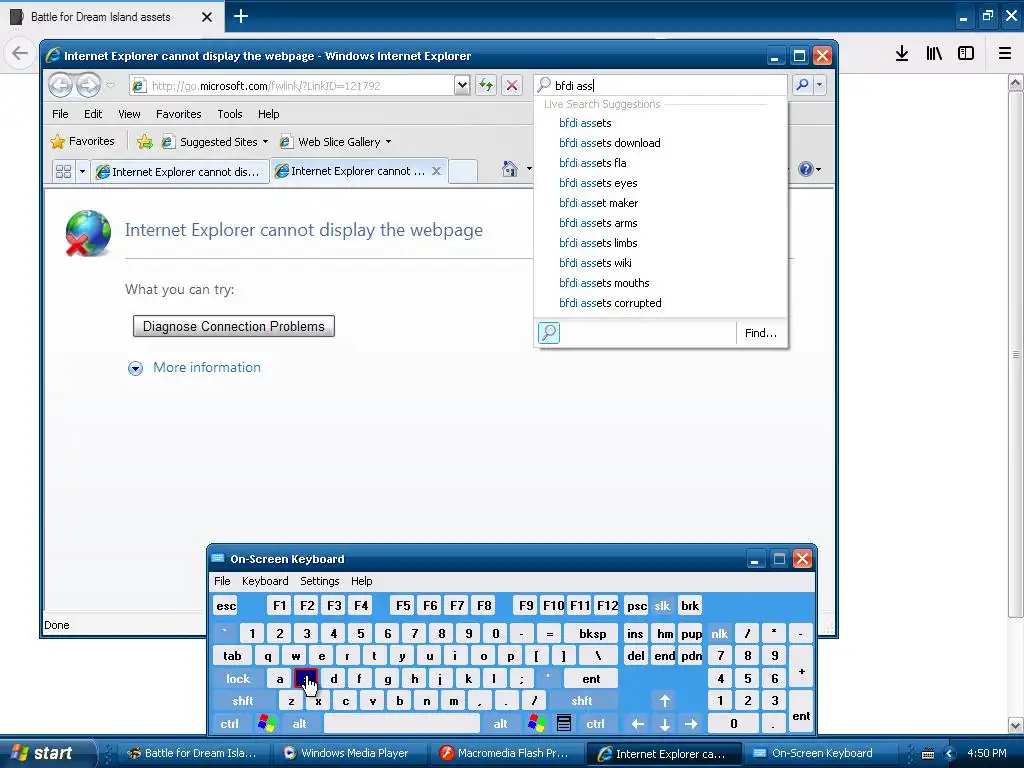Close the Battle for Dream Island assets tab
This screenshot has height=768, width=1024.
click(x=206, y=16)
